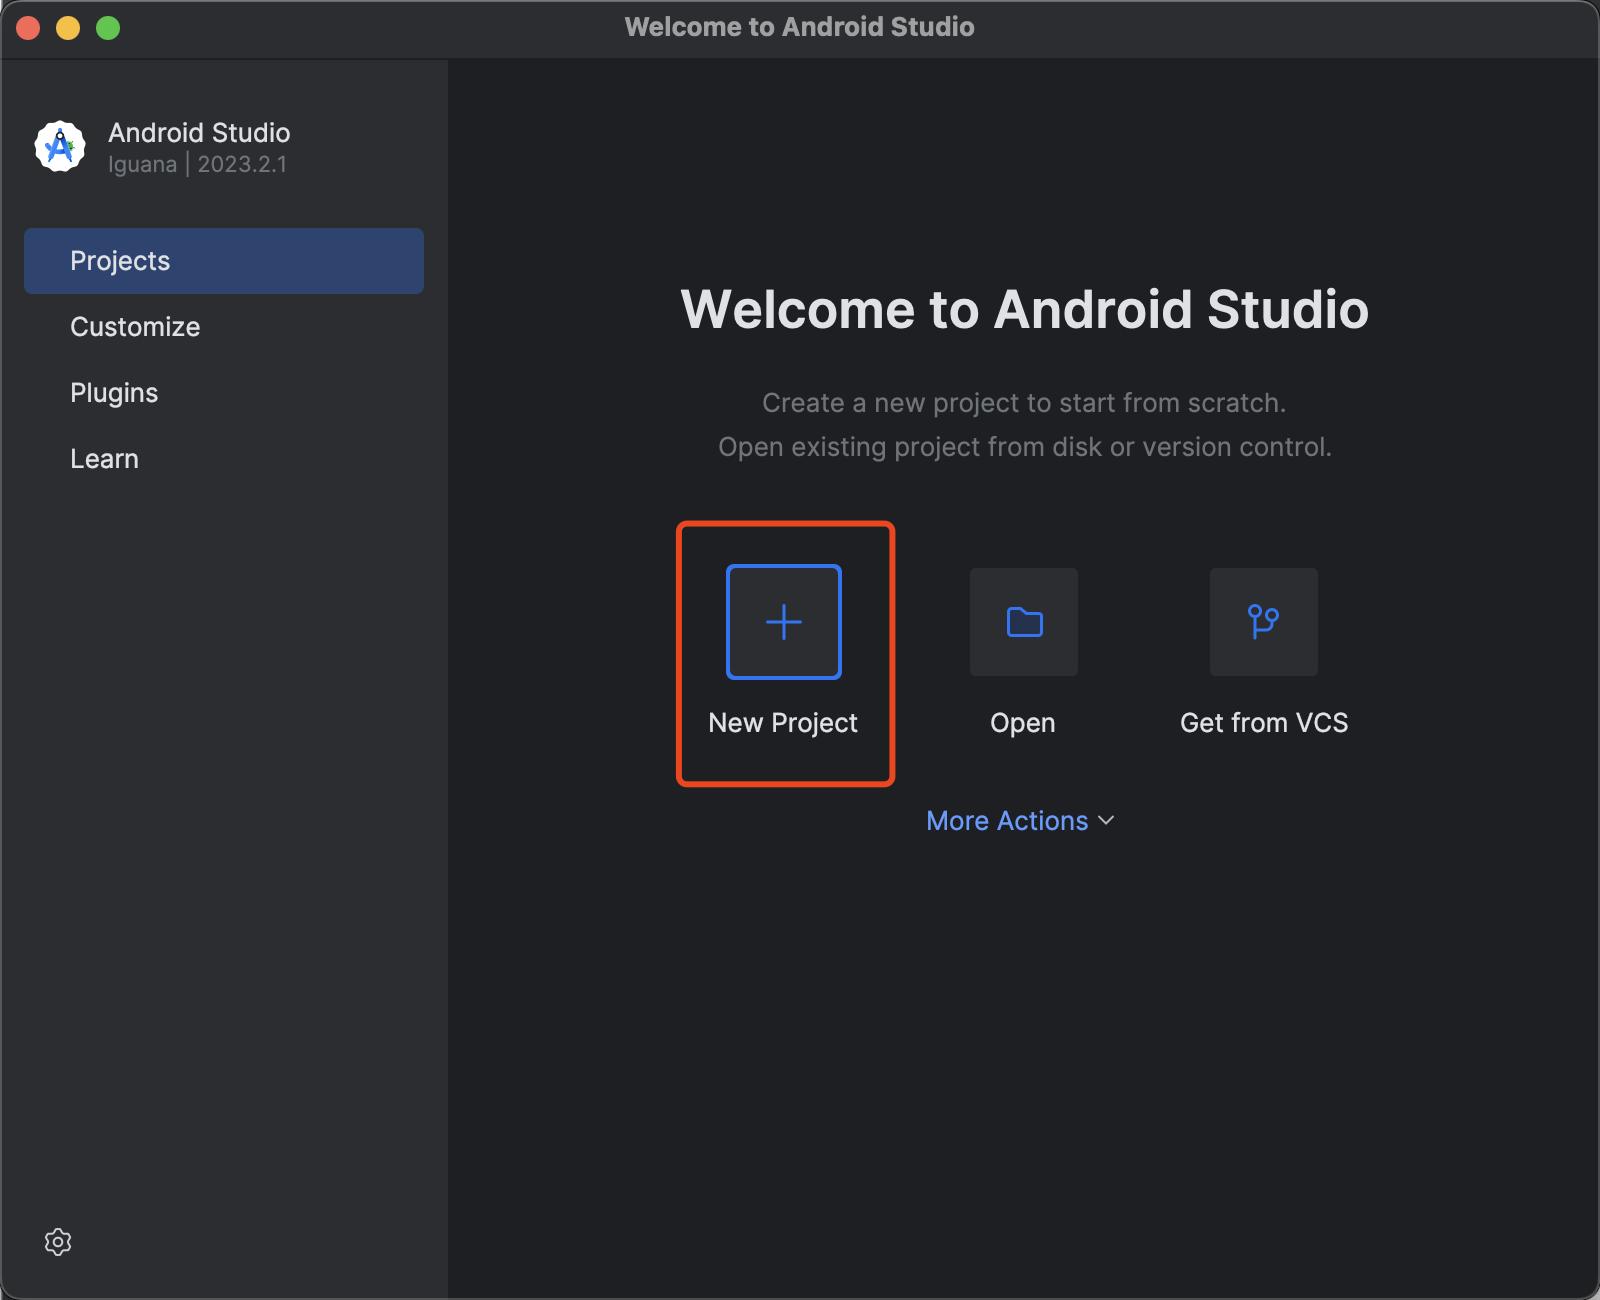Click 'Open existing project from disk' text
Screen dimensions: 1600x1300
(910, 447)
